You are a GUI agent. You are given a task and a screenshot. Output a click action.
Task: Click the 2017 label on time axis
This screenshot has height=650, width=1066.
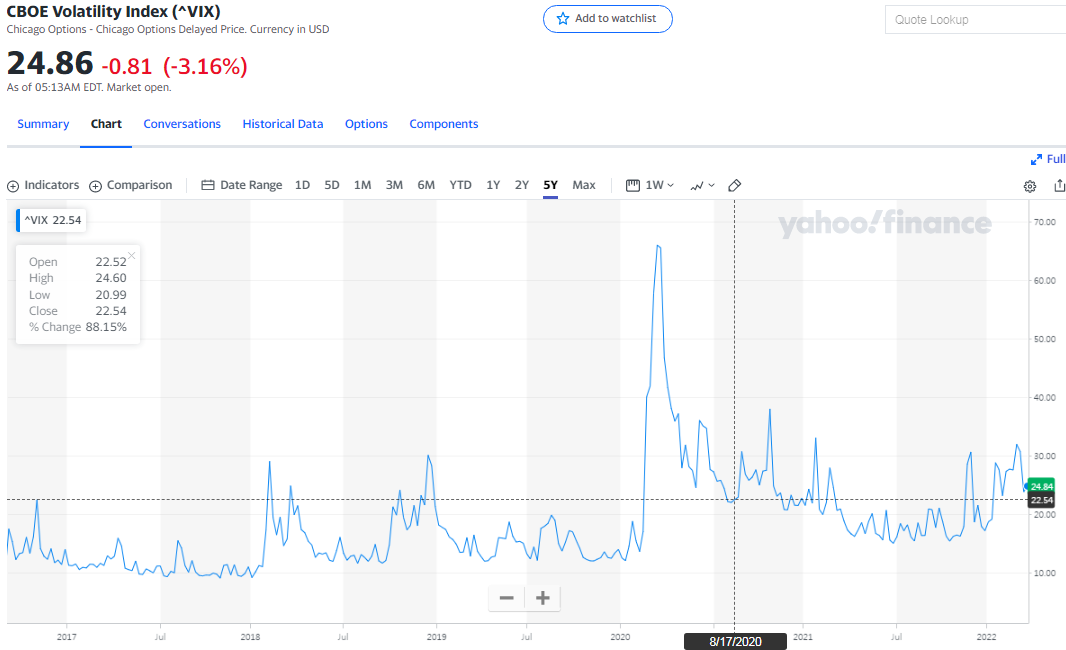point(67,637)
